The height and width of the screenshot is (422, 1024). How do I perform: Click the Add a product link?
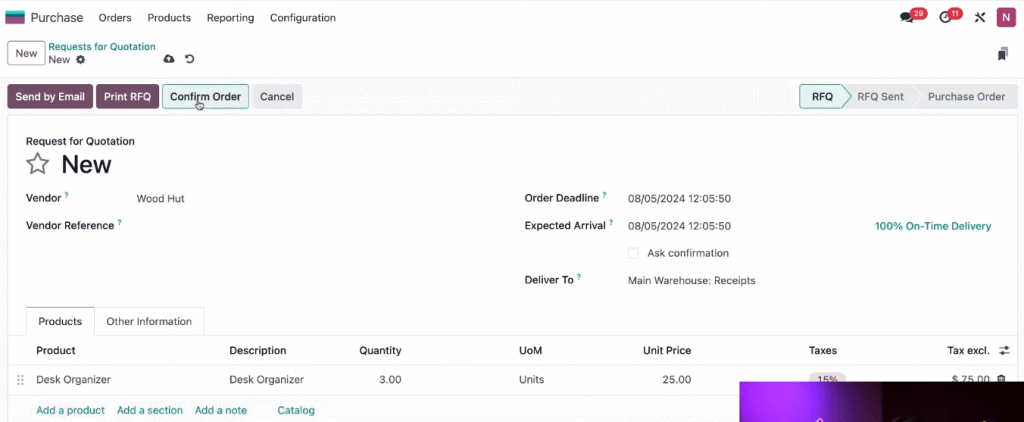[x=71, y=410]
